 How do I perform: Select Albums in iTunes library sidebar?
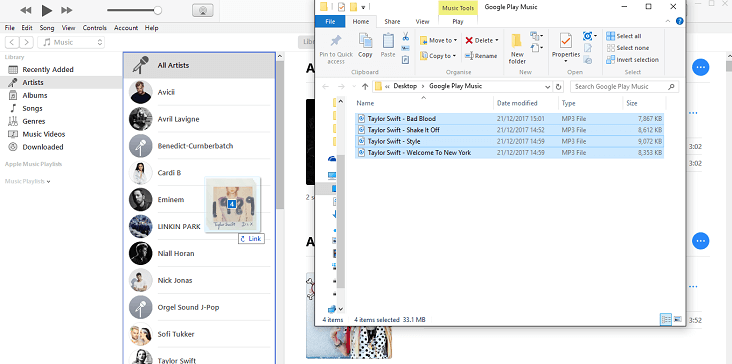tap(35, 95)
